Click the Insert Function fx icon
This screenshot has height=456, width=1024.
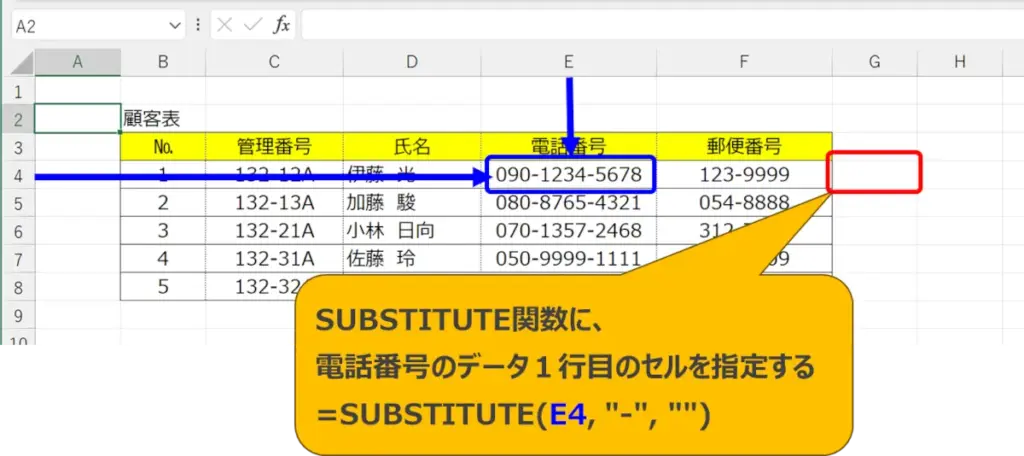(x=282, y=25)
